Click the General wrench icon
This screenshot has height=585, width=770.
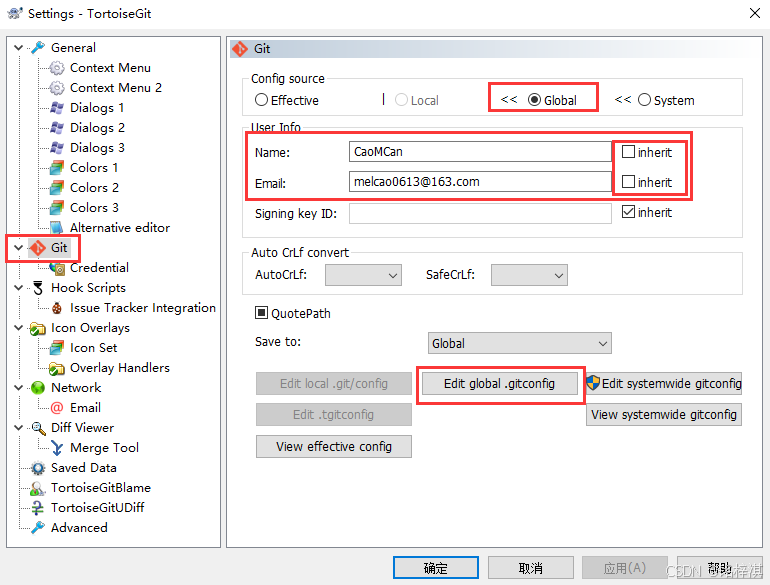tap(38, 48)
